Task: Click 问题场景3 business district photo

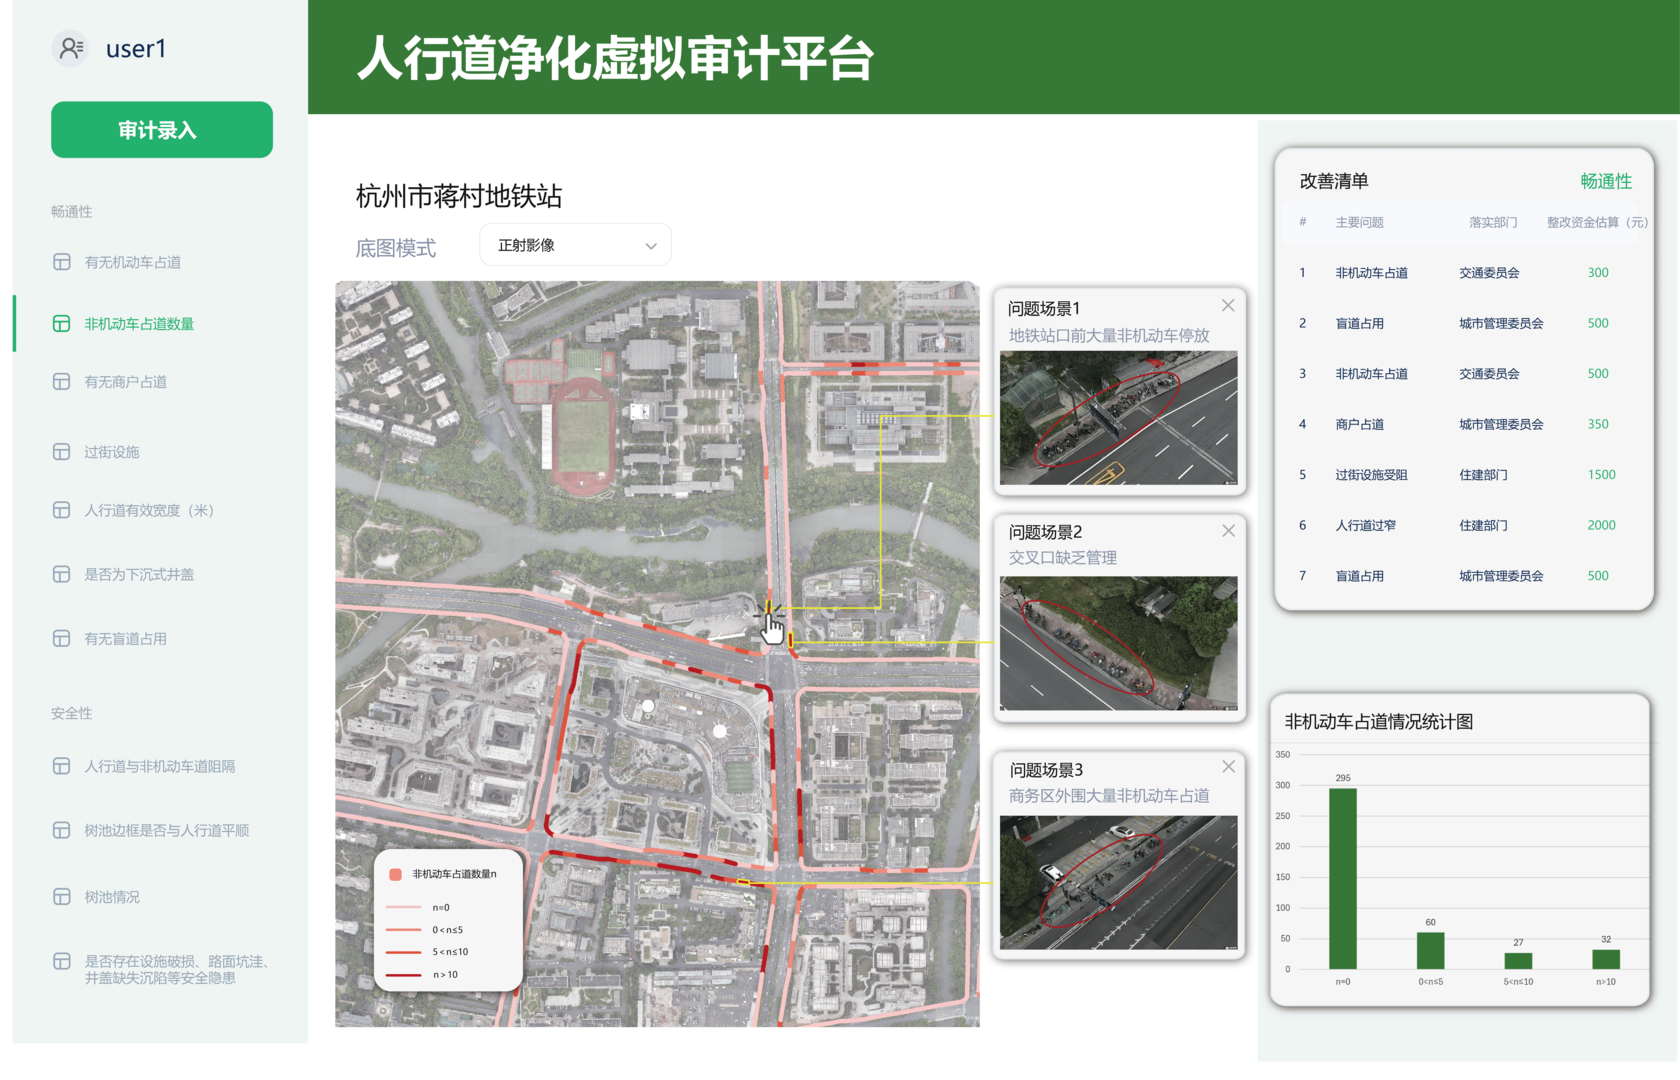Action: [x=1118, y=882]
